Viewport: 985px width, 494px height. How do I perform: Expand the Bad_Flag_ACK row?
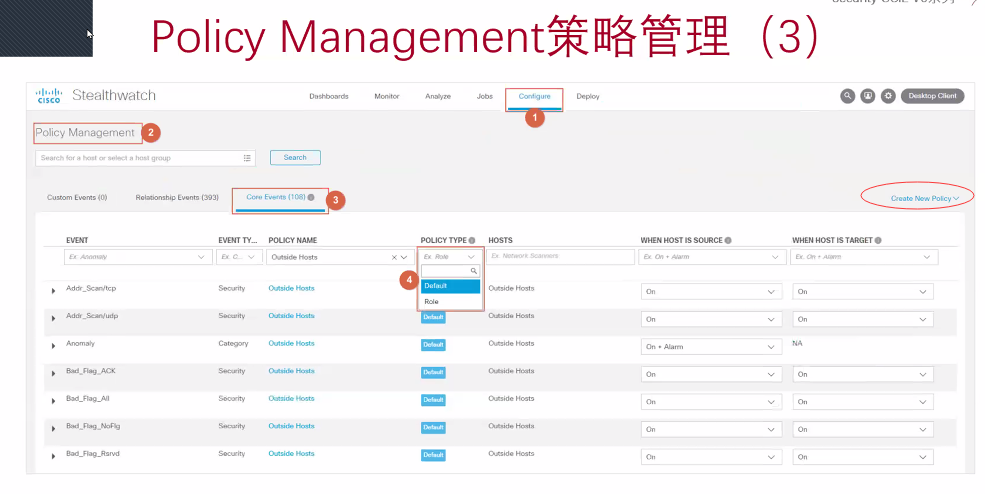(53, 373)
